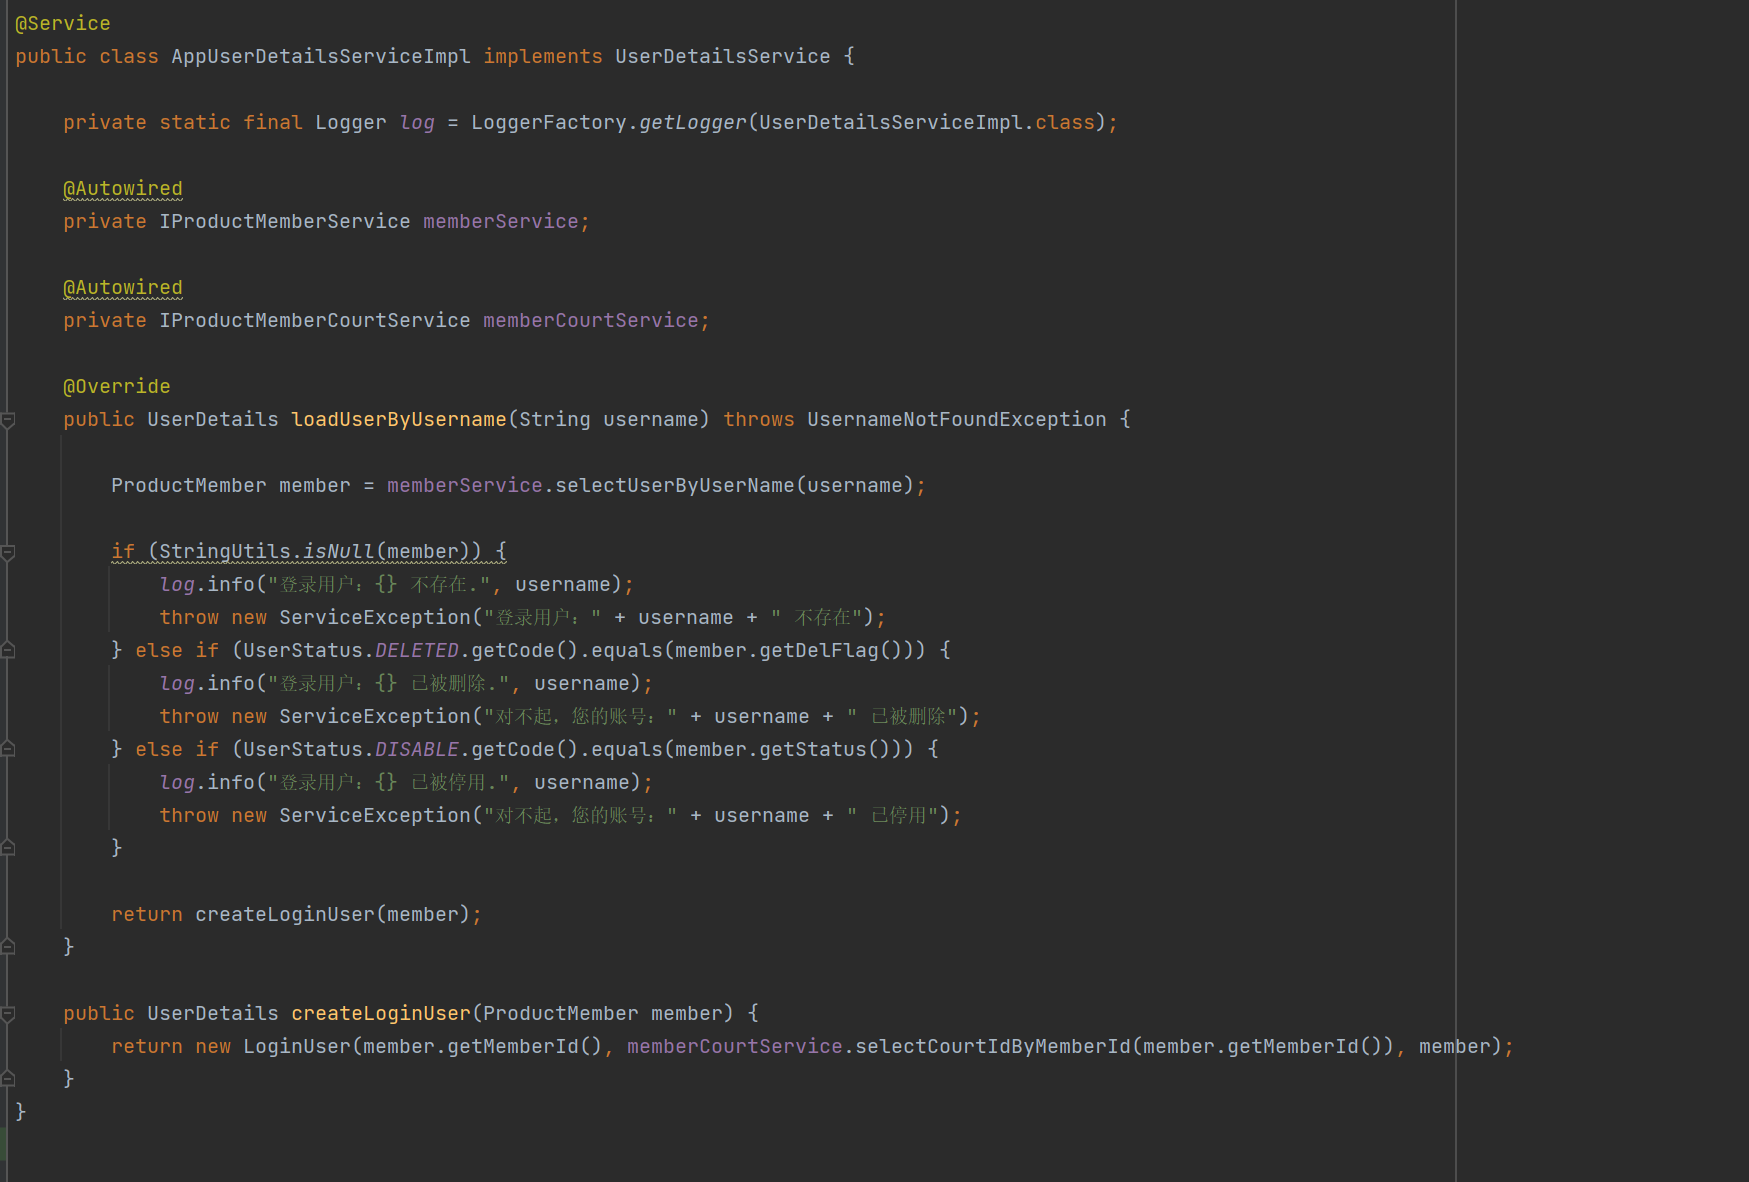Click the @Service annotation
Viewport: 1749px width, 1182px height.
pyautogui.click(x=63, y=23)
